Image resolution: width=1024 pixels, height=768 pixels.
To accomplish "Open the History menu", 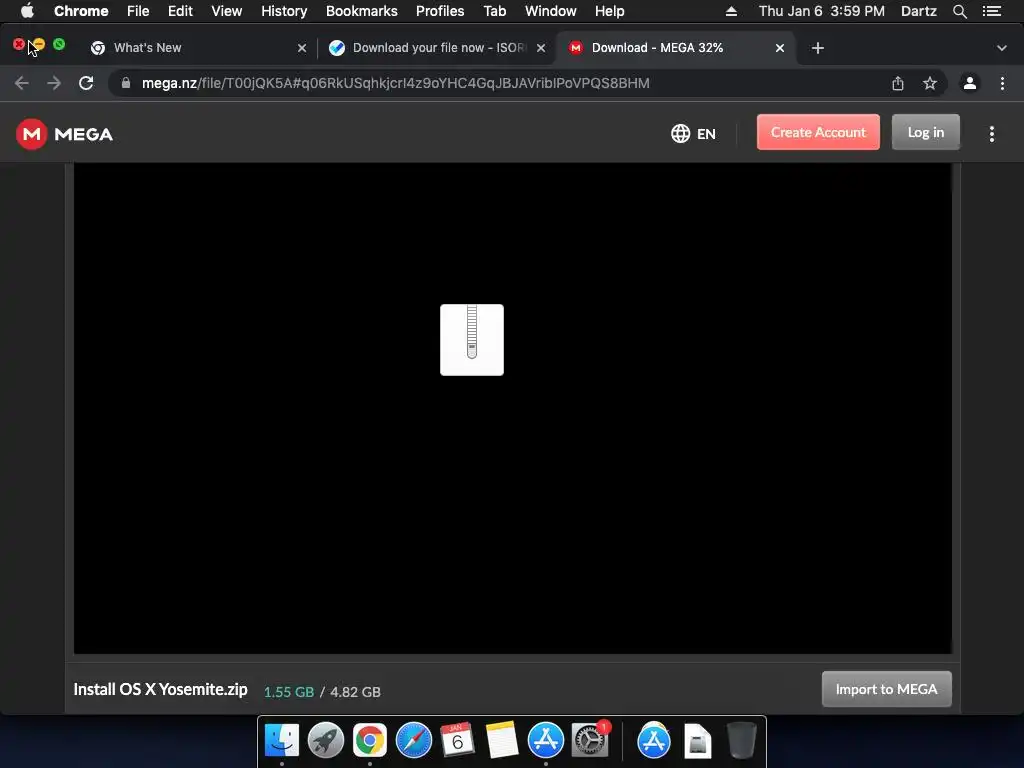I will click(x=284, y=11).
